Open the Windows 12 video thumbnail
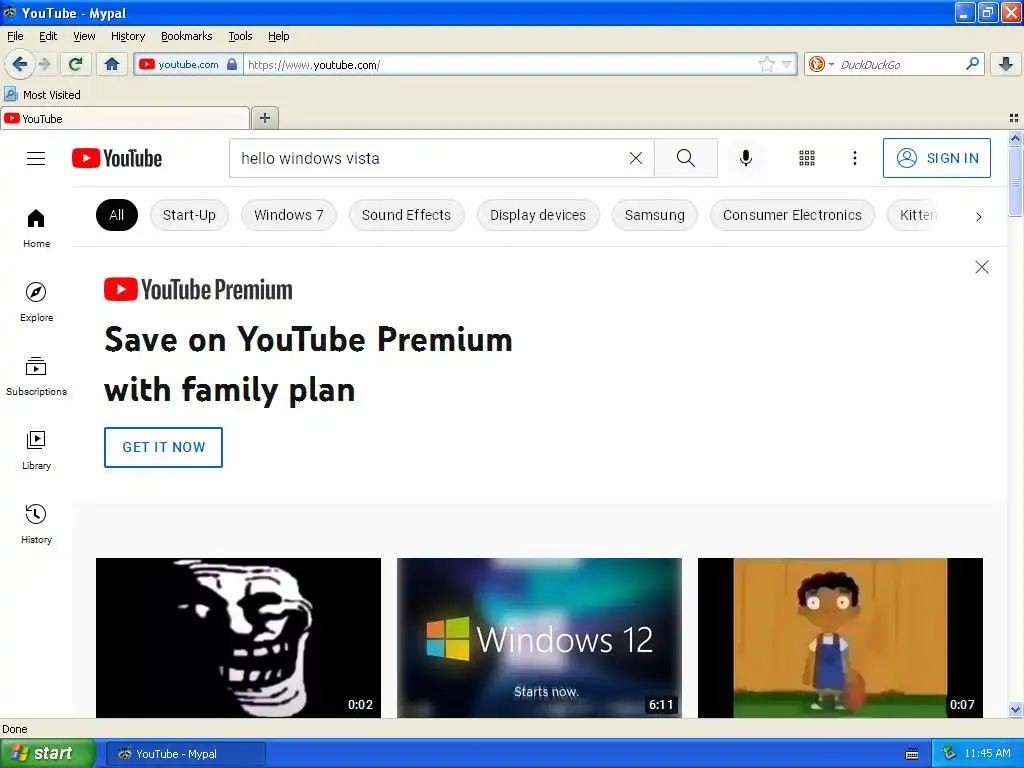 click(539, 637)
